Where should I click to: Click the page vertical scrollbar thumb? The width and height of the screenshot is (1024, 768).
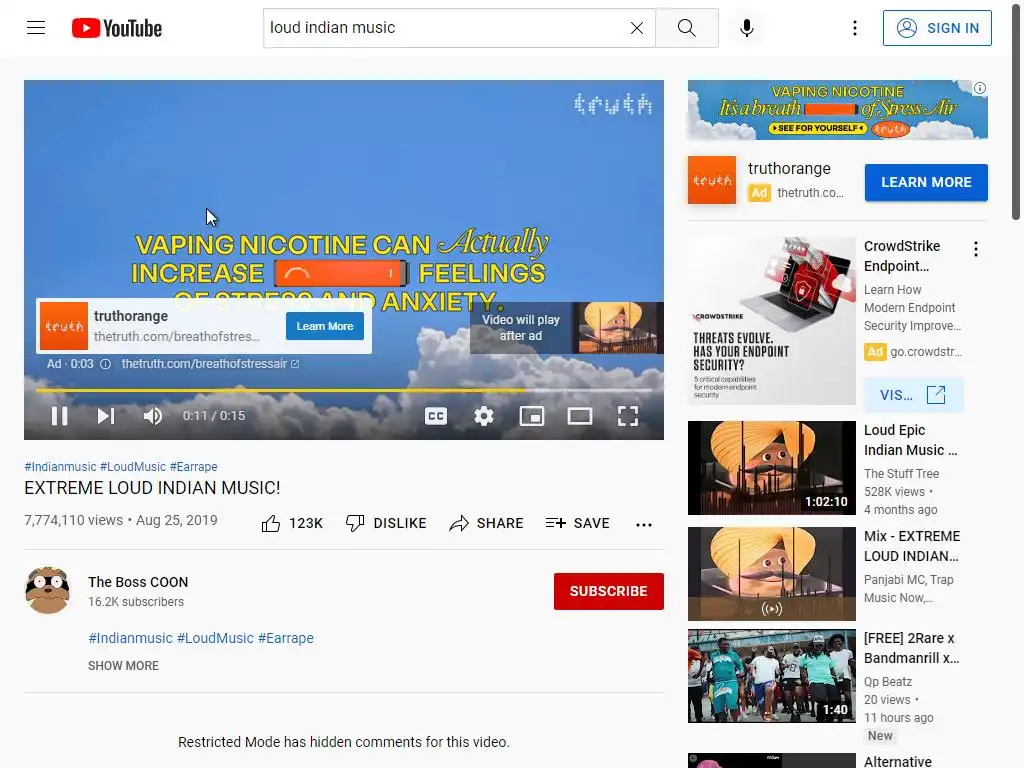point(1016,111)
